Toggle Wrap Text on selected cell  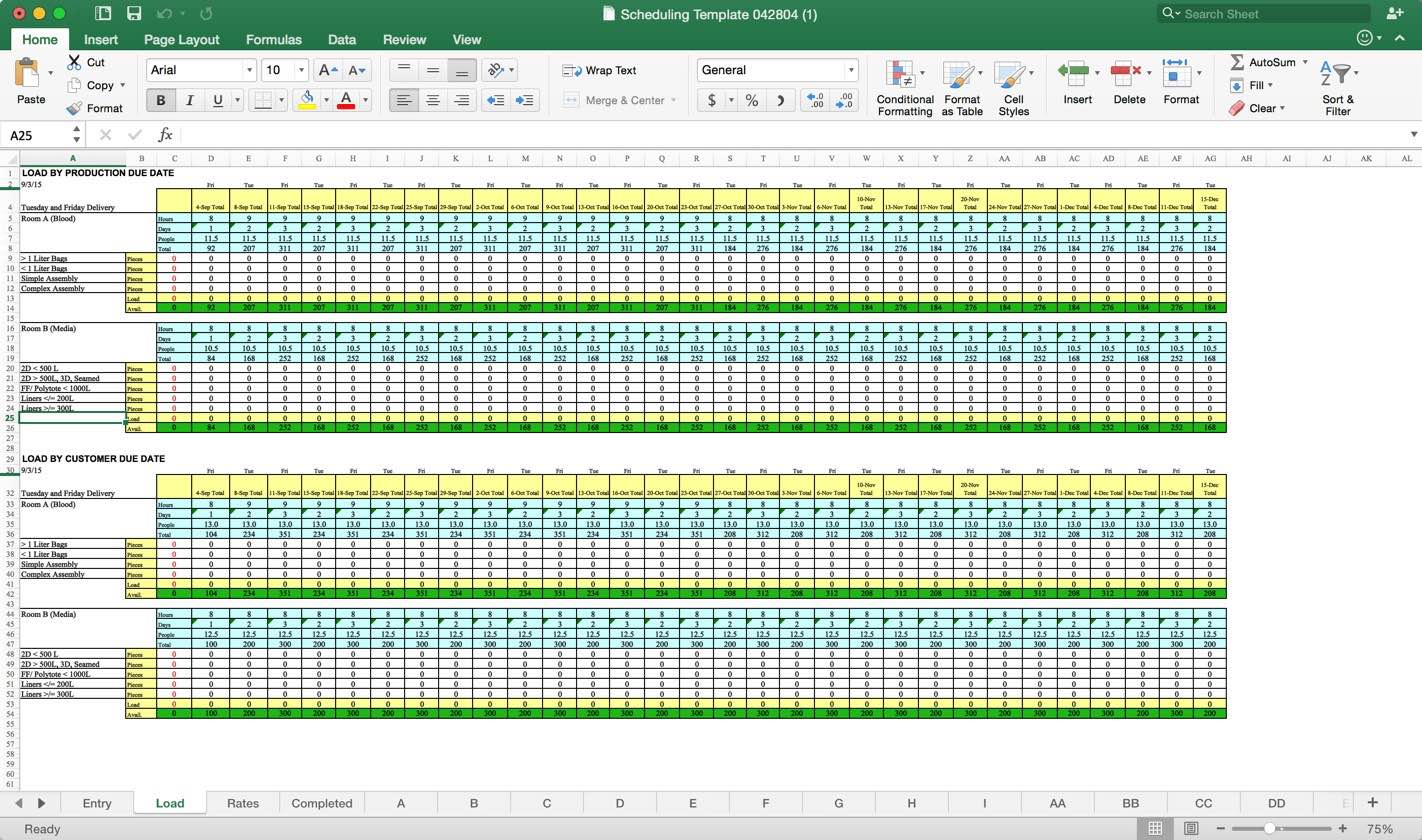(x=600, y=70)
